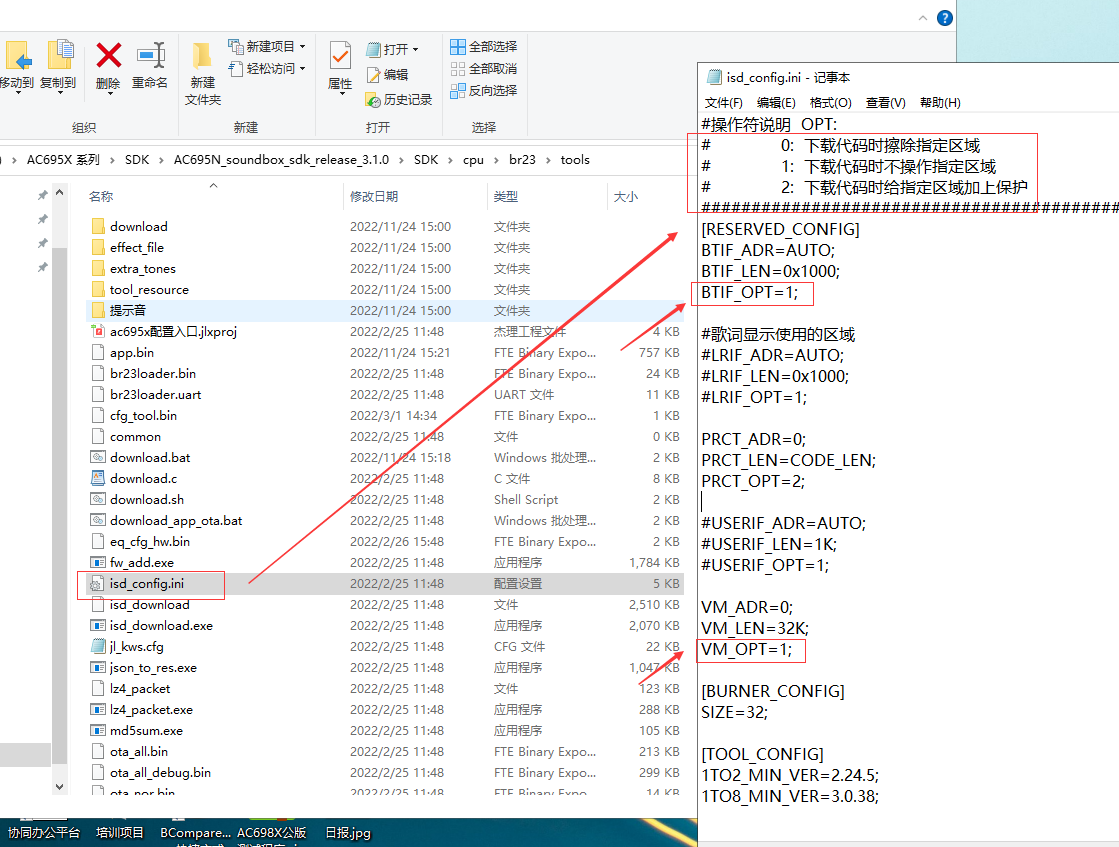Click breadcrumb chevron after br23

[547, 160]
